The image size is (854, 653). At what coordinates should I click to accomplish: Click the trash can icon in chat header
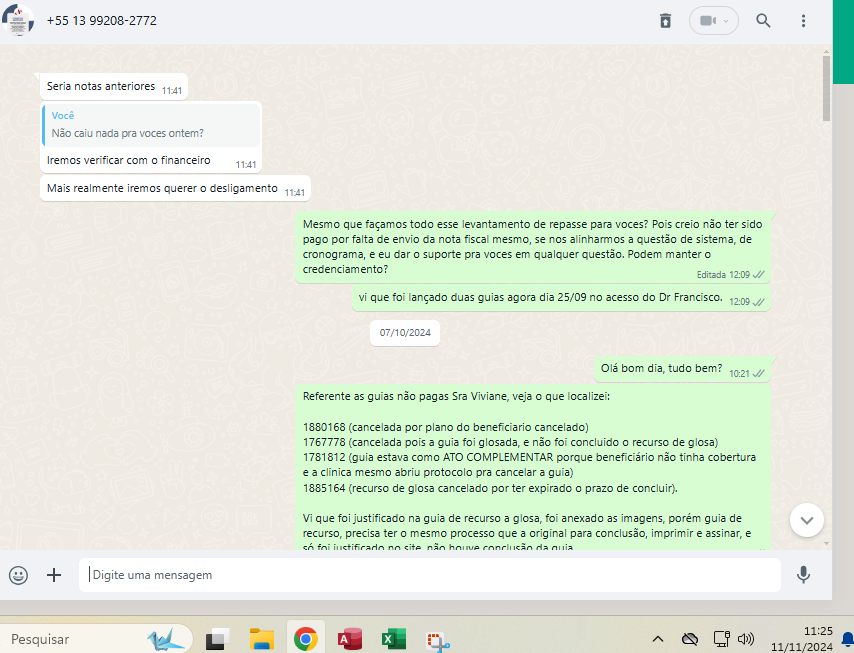(x=665, y=21)
